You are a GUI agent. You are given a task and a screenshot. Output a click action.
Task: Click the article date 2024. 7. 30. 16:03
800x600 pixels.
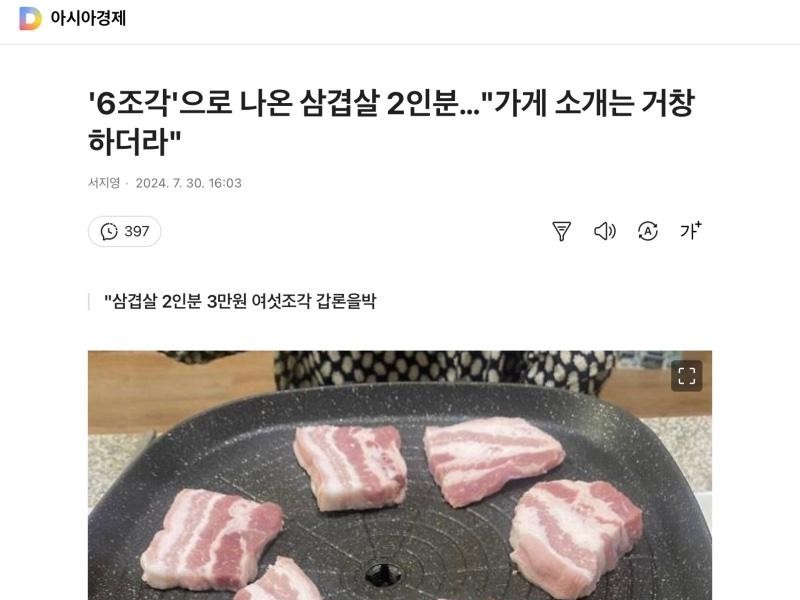pos(188,183)
